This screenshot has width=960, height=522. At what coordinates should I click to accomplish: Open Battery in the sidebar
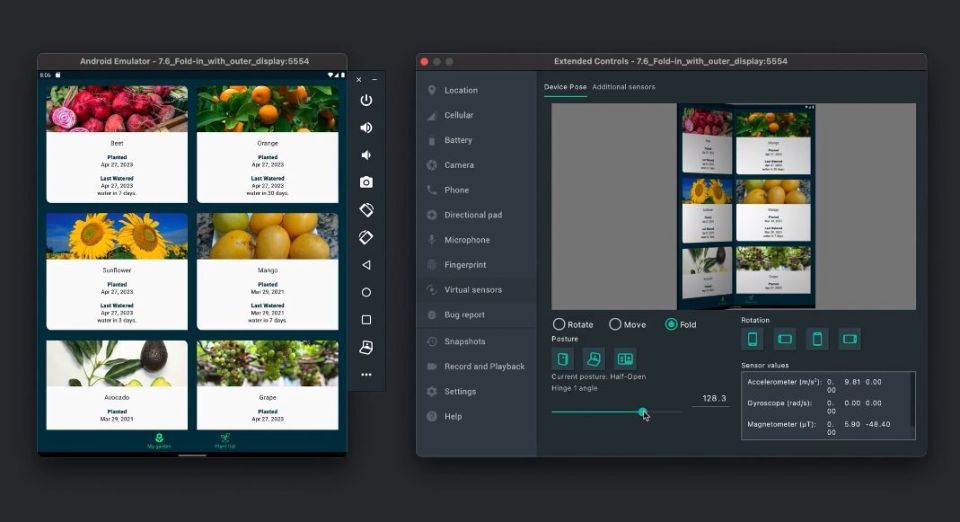coord(458,140)
